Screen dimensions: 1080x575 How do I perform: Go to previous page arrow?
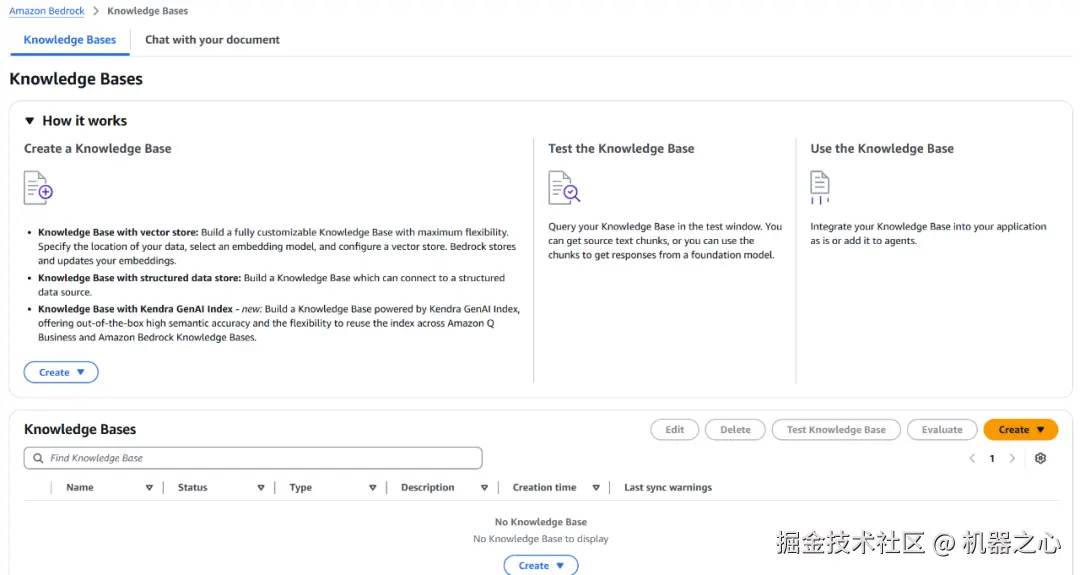pos(972,458)
